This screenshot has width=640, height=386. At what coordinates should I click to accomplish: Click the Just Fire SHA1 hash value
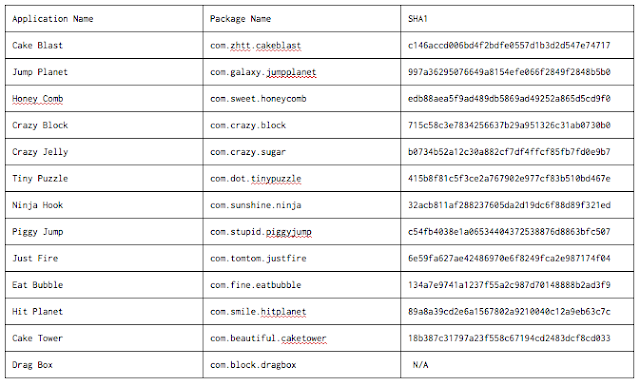(509, 258)
